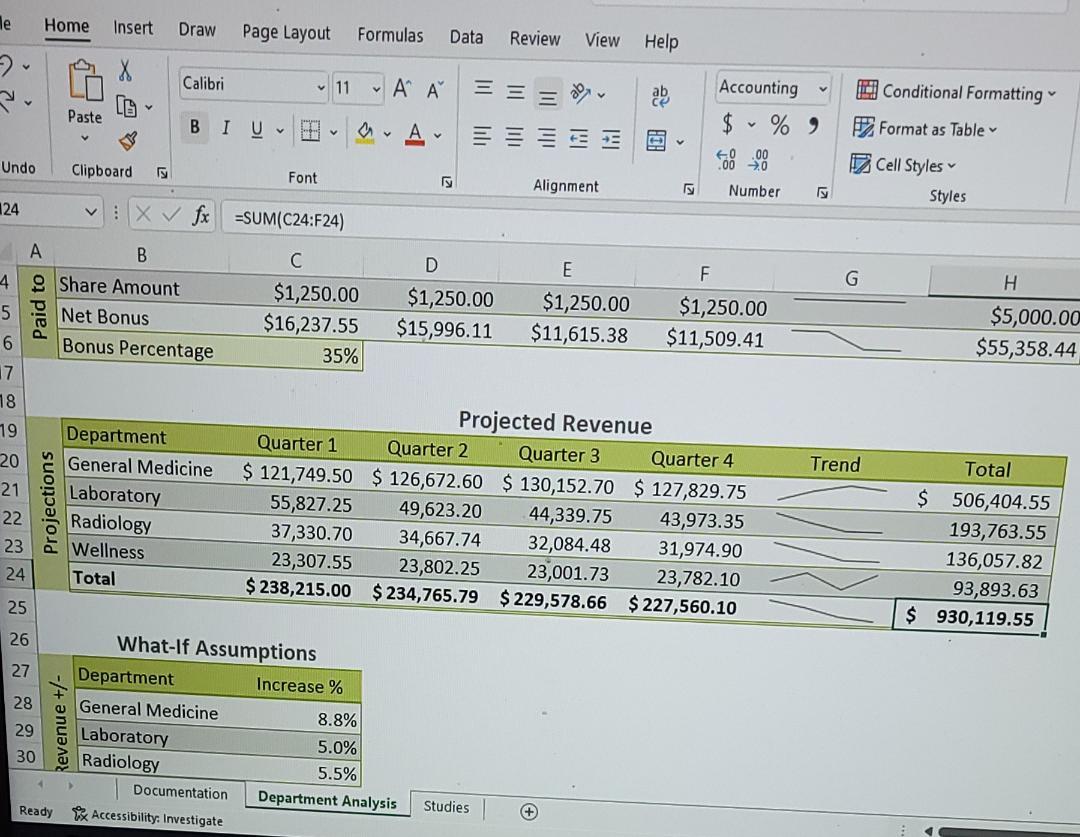Open the Studies sheet tab
Screen dimensions: 1080x837
[x=446, y=807]
